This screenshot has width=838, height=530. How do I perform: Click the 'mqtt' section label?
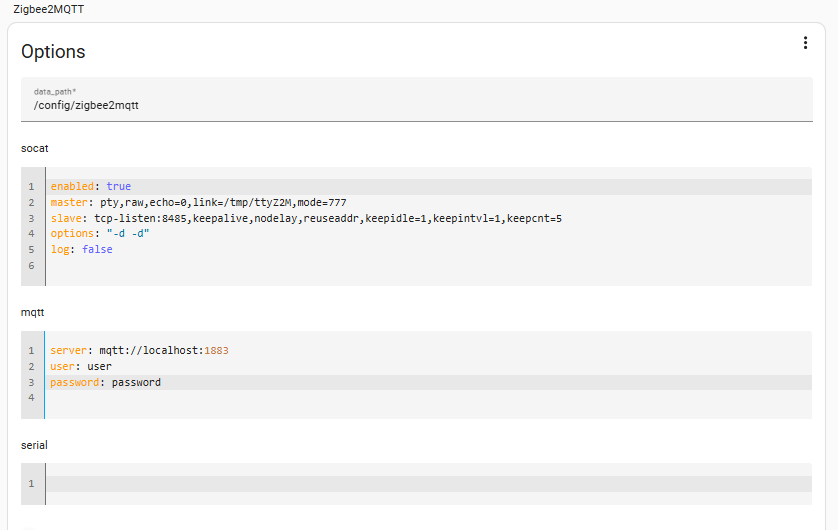pyautogui.click(x=33, y=313)
